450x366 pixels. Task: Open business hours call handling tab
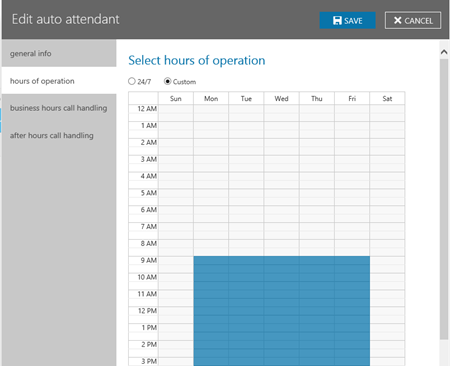59,108
